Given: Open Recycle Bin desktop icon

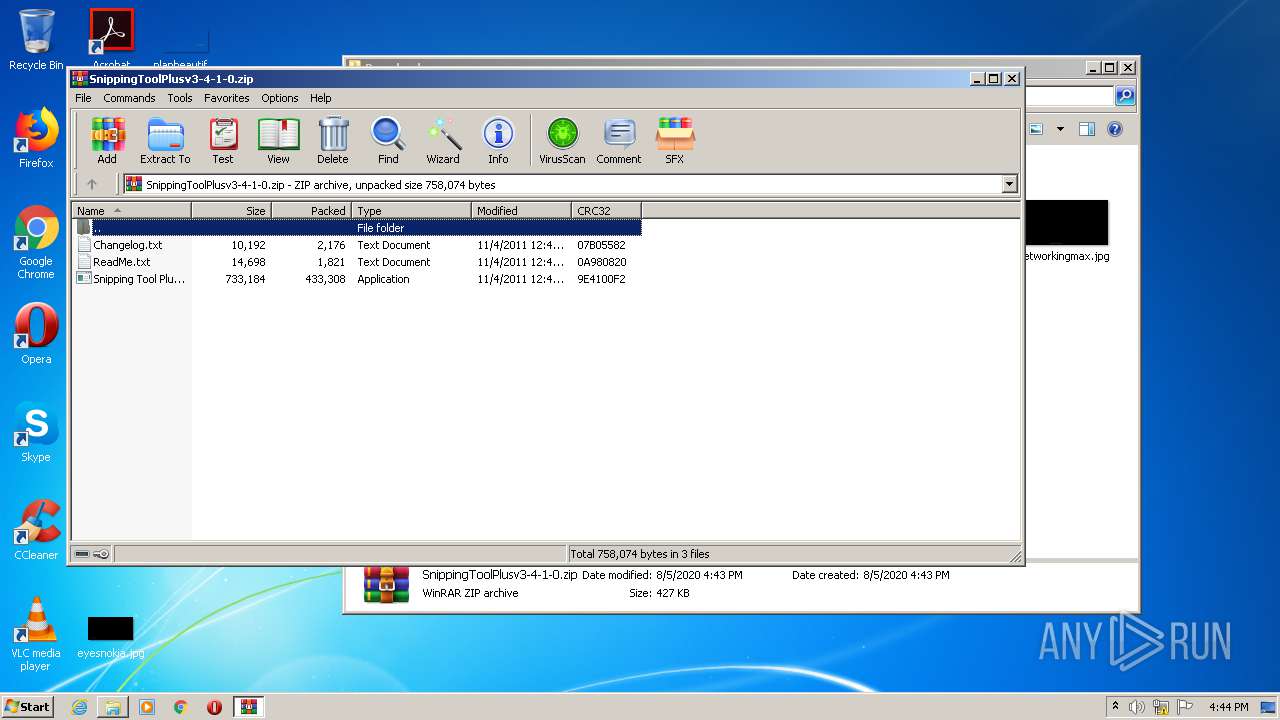Looking at the screenshot, I should click(36, 40).
